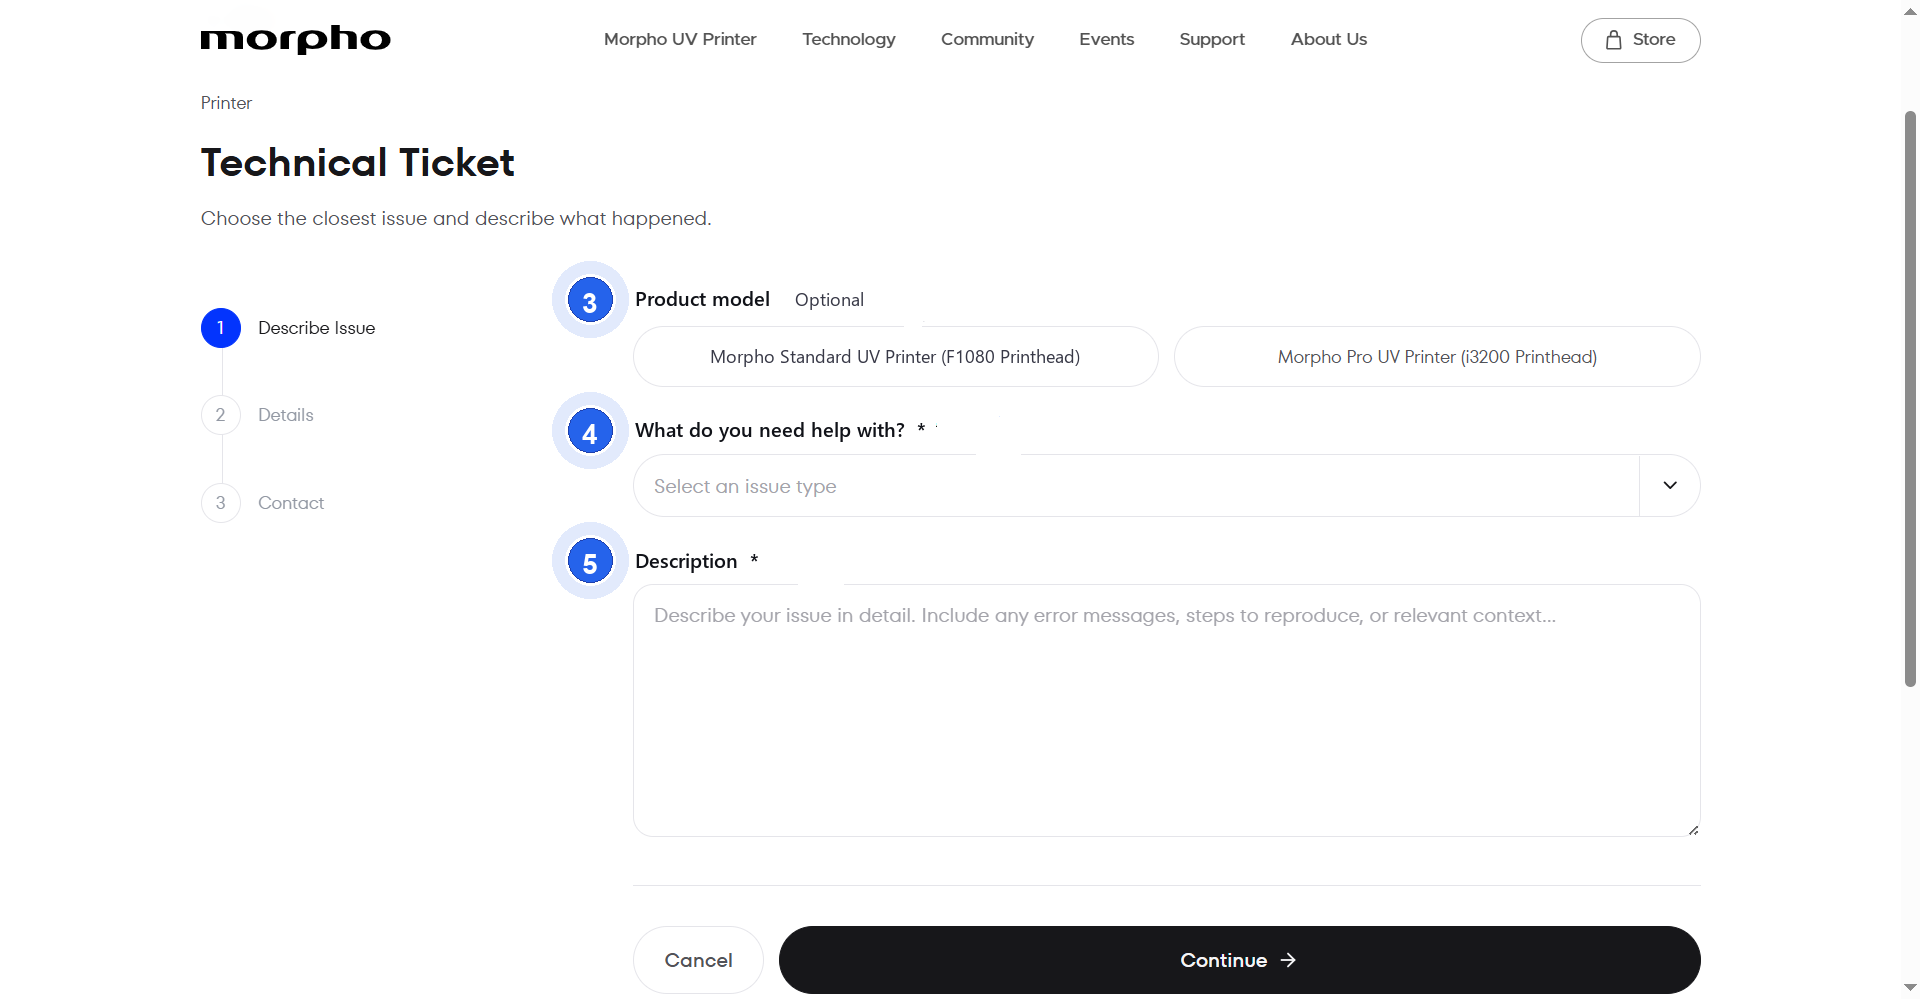Visit the About Us page
This screenshot has height=999, width=1920.
coord(1328,39)
